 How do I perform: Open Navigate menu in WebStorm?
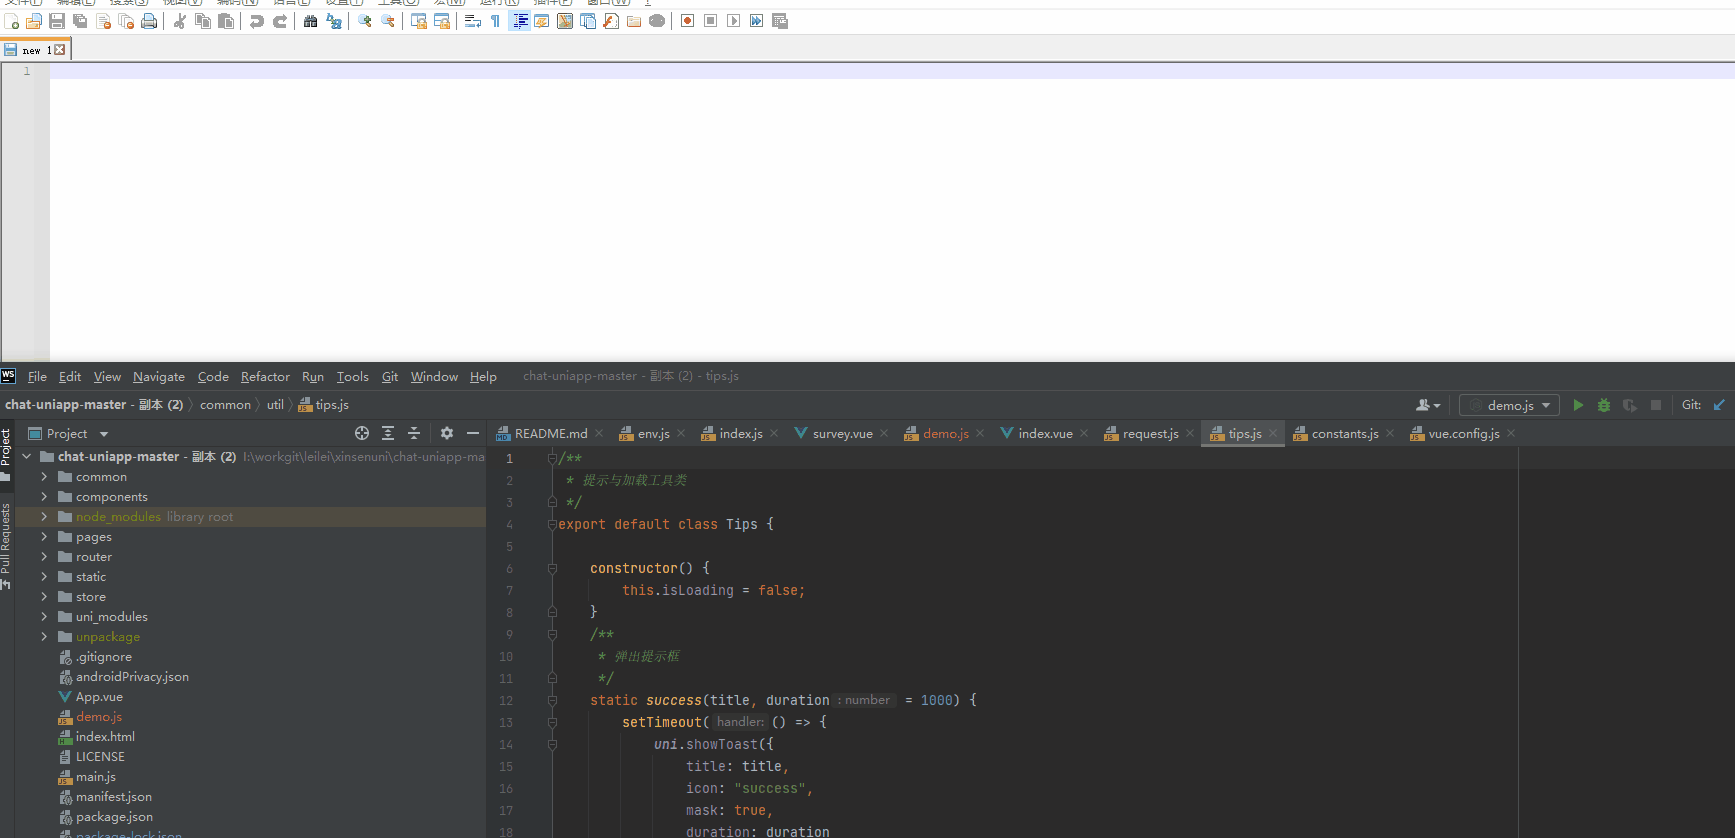pyautogui.click(x=159, y=377)
